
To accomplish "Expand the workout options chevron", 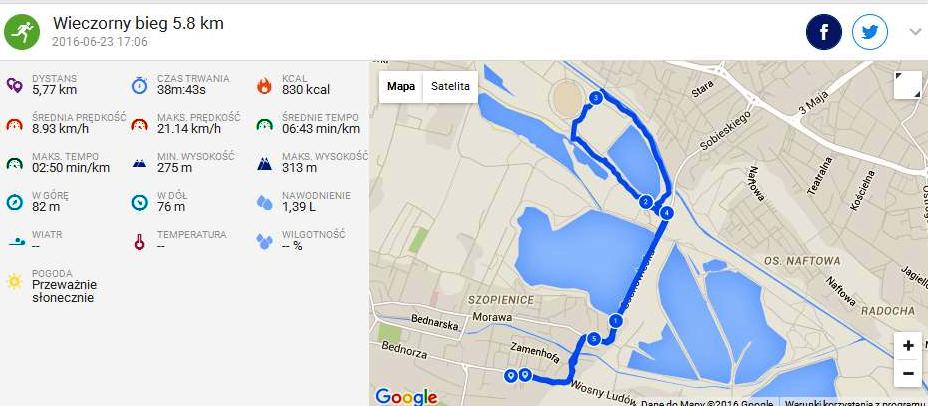I will pos(915,32).
